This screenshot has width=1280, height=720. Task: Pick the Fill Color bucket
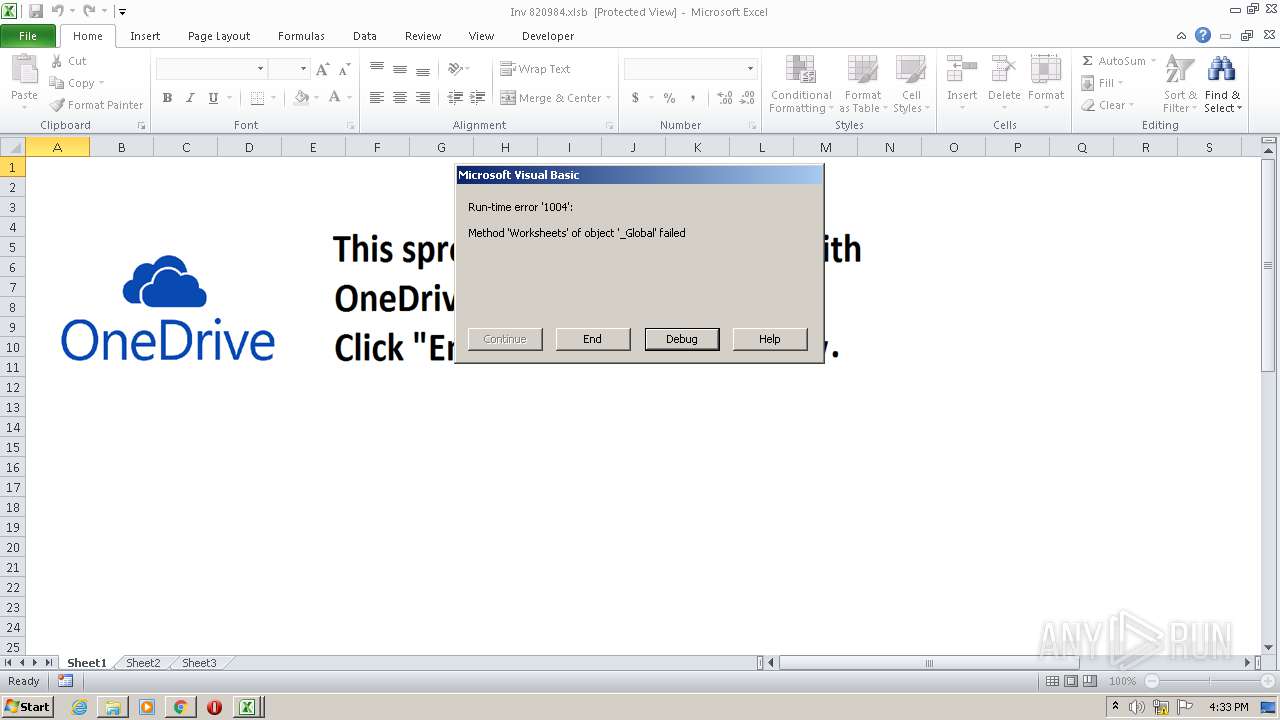coord(301,98)
